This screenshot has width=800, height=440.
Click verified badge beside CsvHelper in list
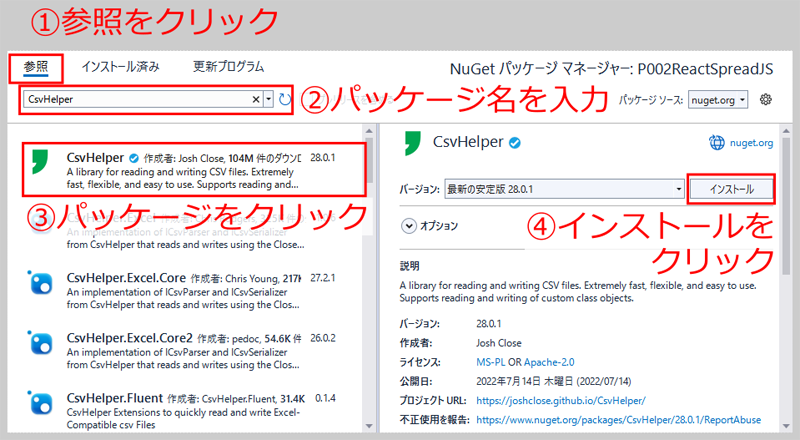click(134, 158)
